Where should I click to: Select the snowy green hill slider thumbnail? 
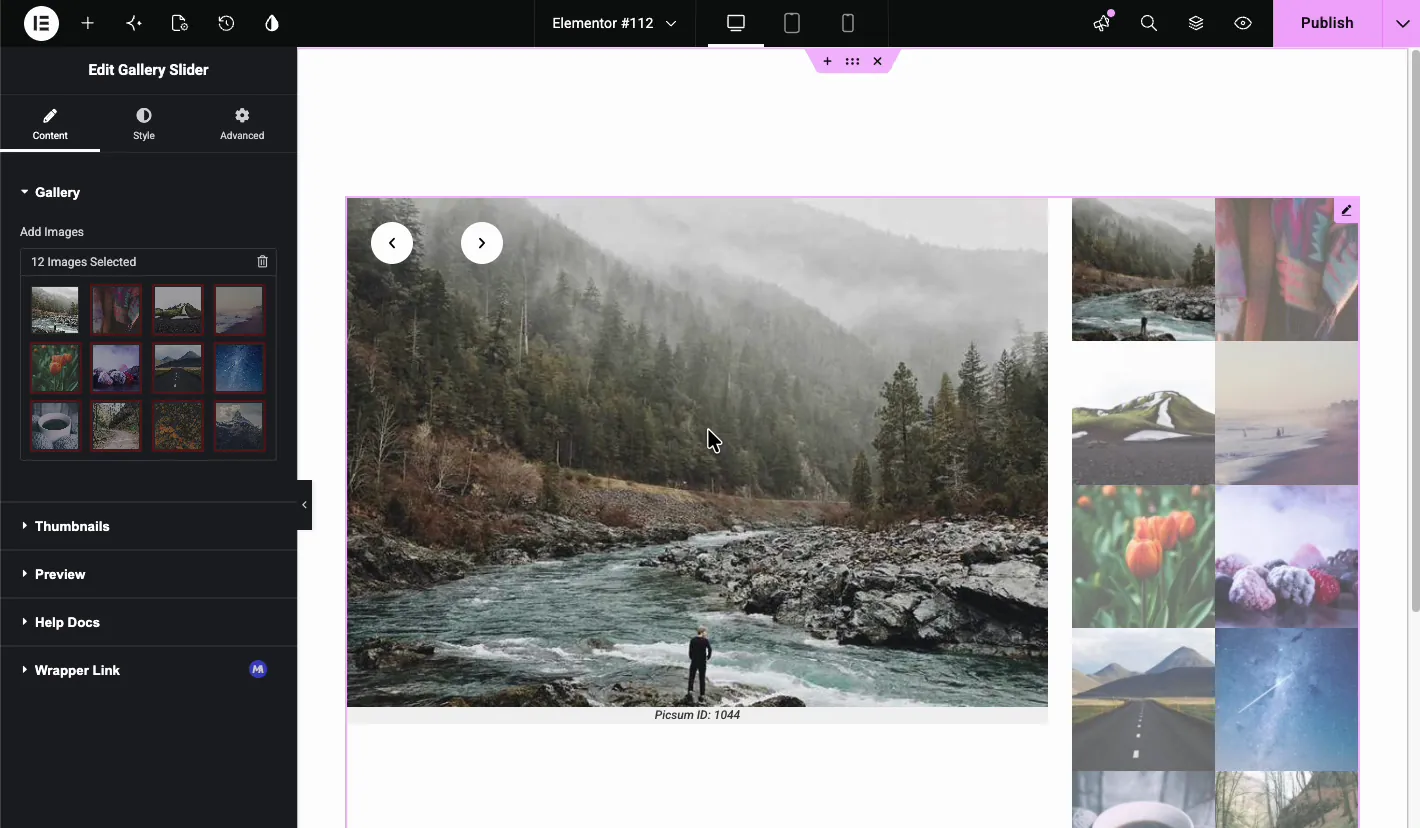pos(1143,413)
